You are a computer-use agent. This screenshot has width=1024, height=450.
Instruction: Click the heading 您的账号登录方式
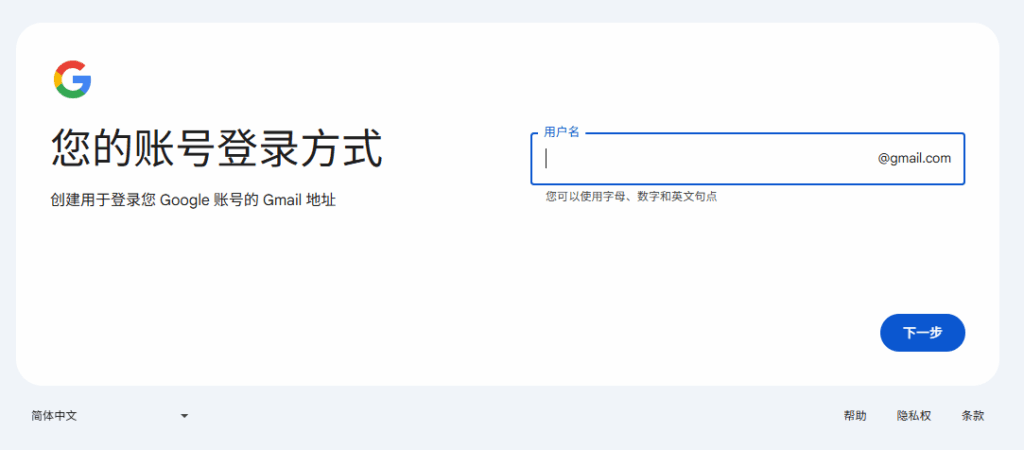(x=217, y=150)
